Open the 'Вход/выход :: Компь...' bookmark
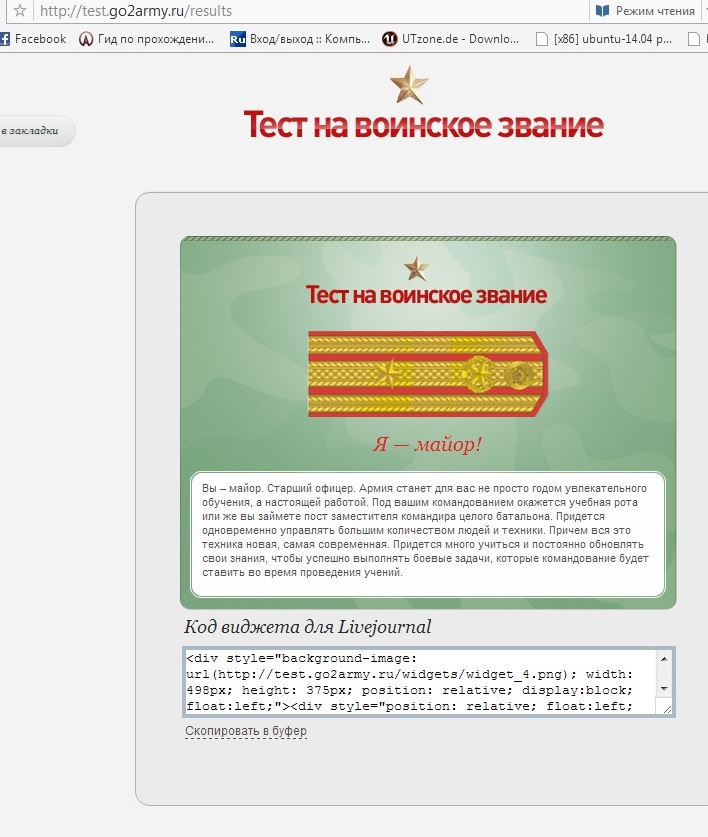 pos(300,39)
